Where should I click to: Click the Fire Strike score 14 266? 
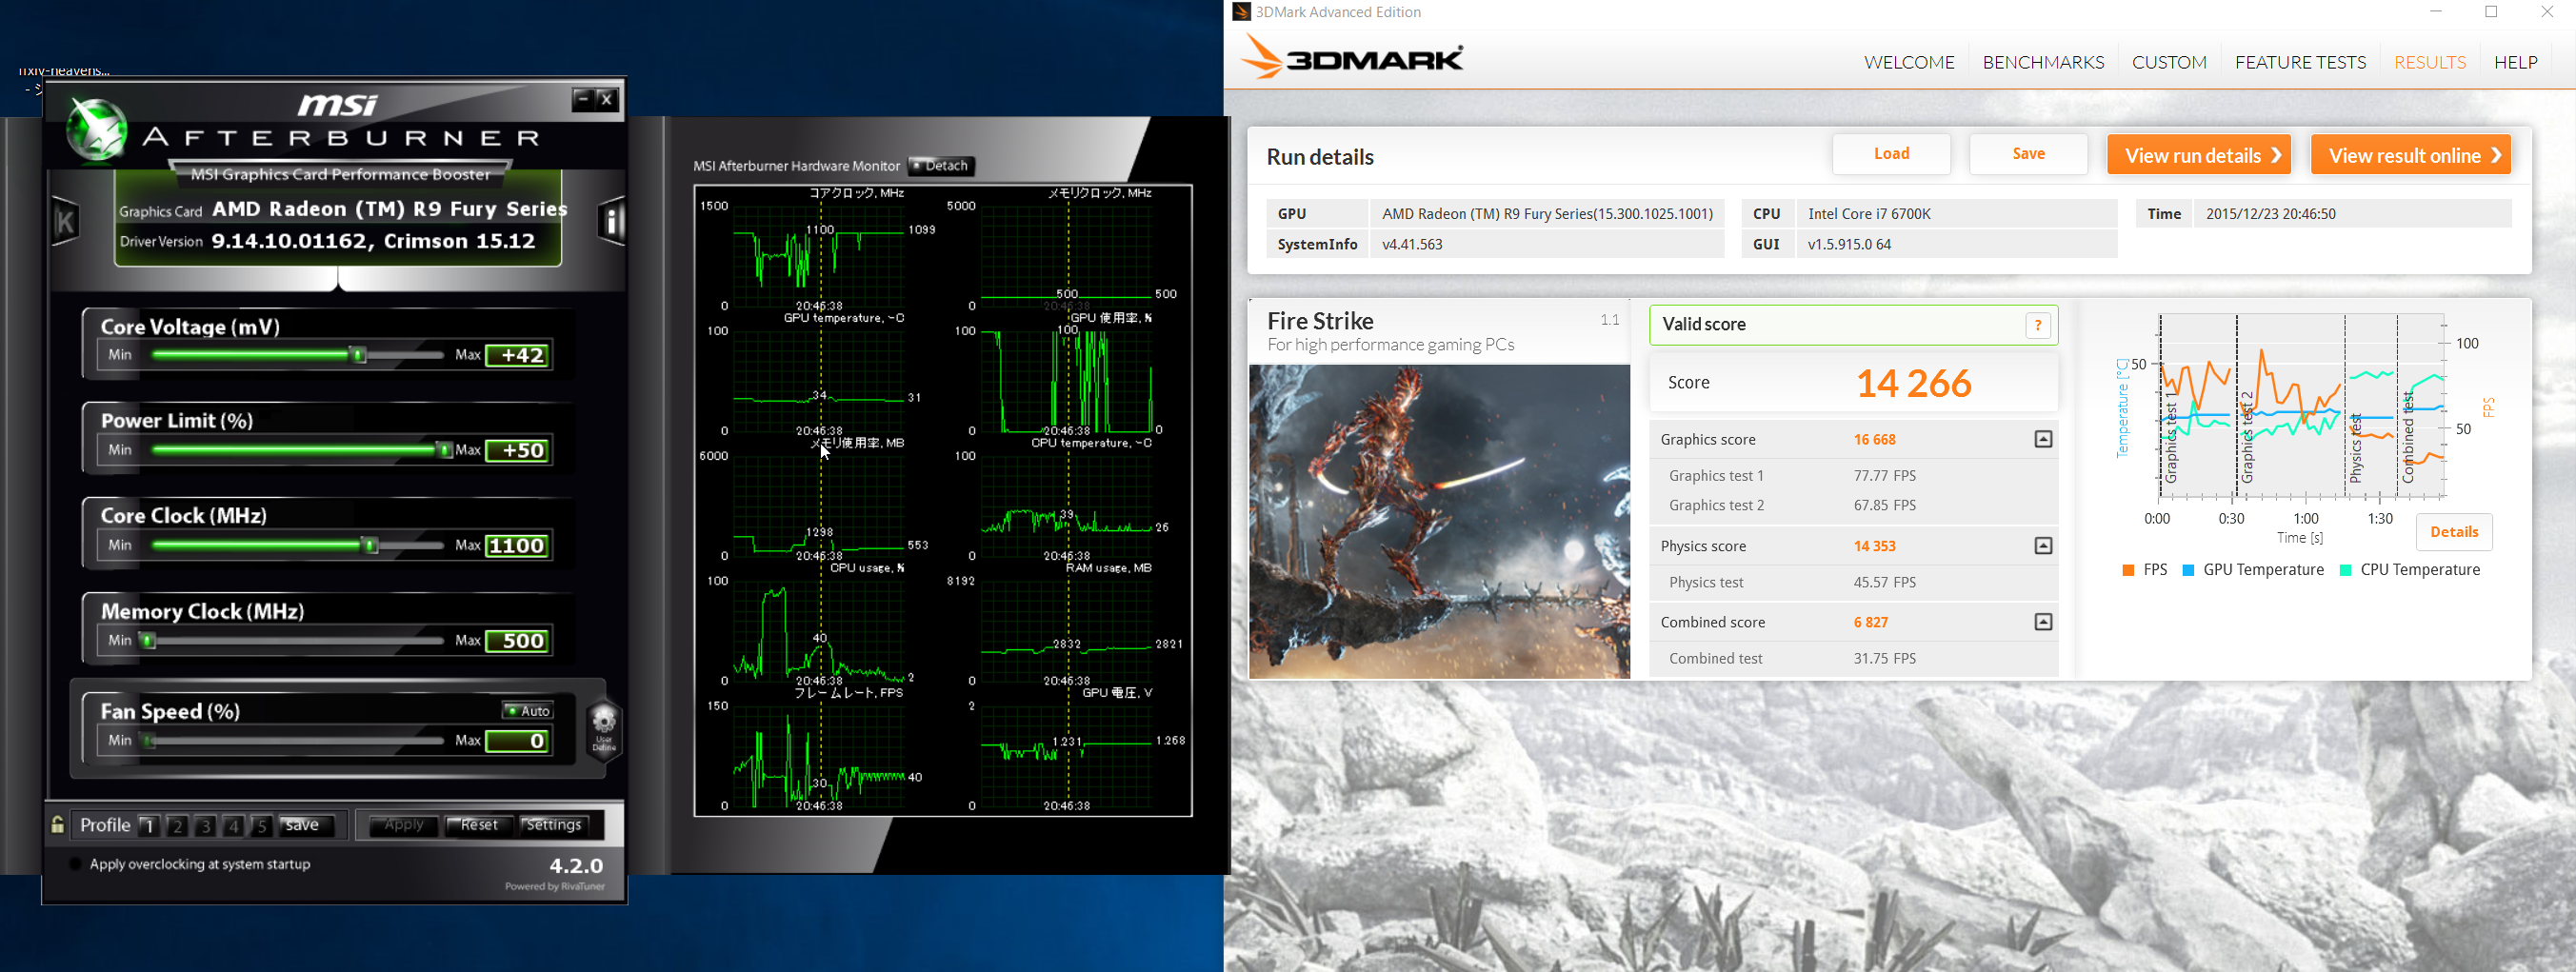[x=1913, y=383]
